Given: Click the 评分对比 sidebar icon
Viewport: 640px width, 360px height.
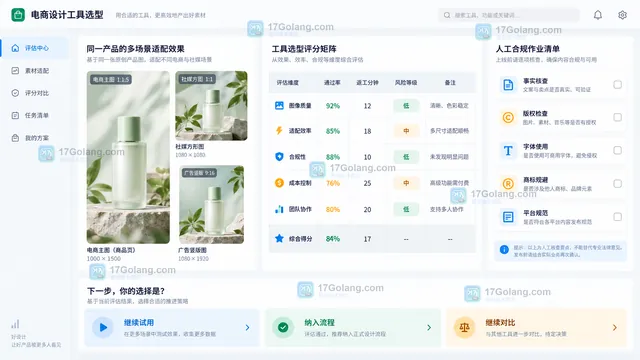Looking at the screenshot, I should coord(15,93).
